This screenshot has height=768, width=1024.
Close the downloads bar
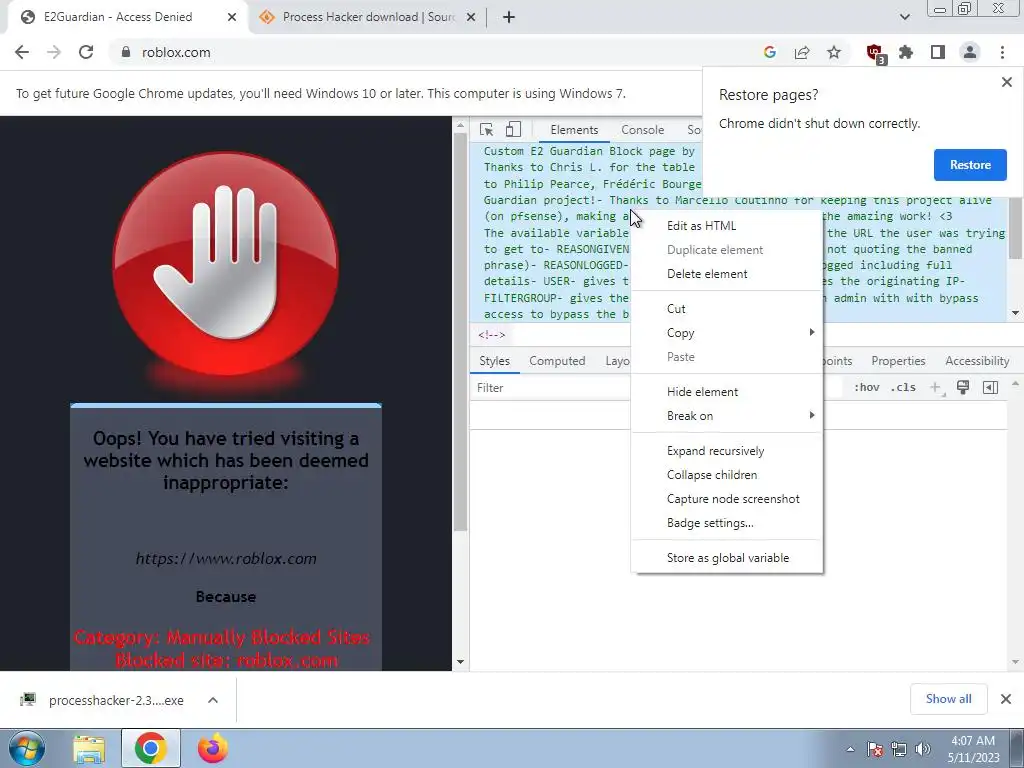(x=1006, y=699)
